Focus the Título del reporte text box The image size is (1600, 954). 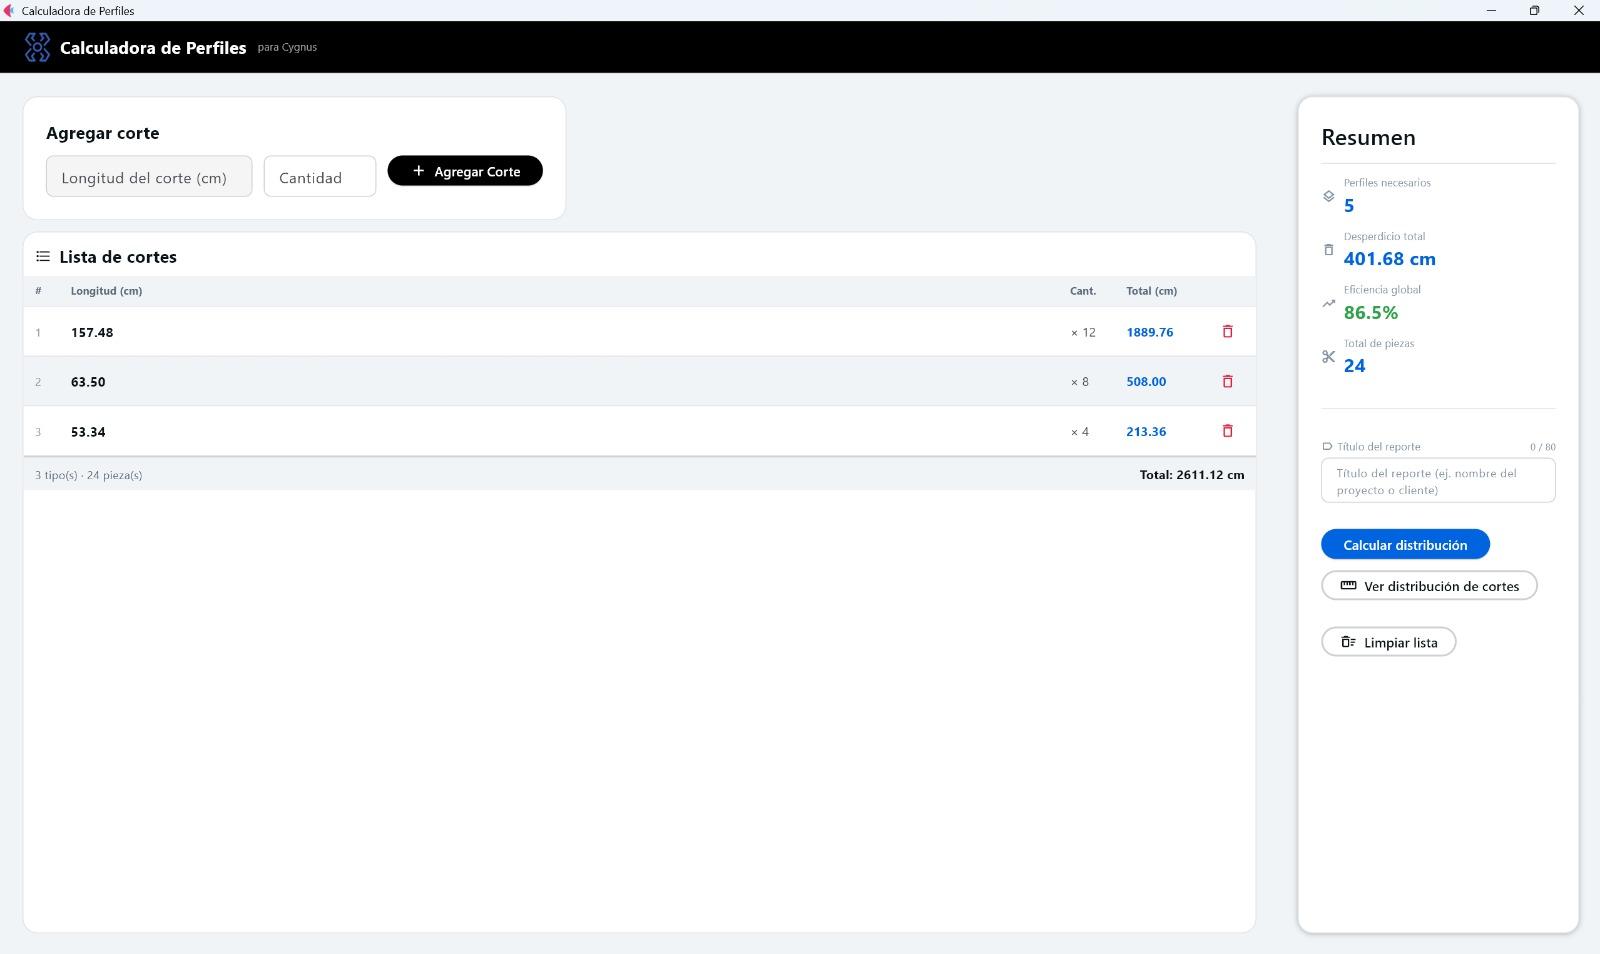(x=1438, y=481)
